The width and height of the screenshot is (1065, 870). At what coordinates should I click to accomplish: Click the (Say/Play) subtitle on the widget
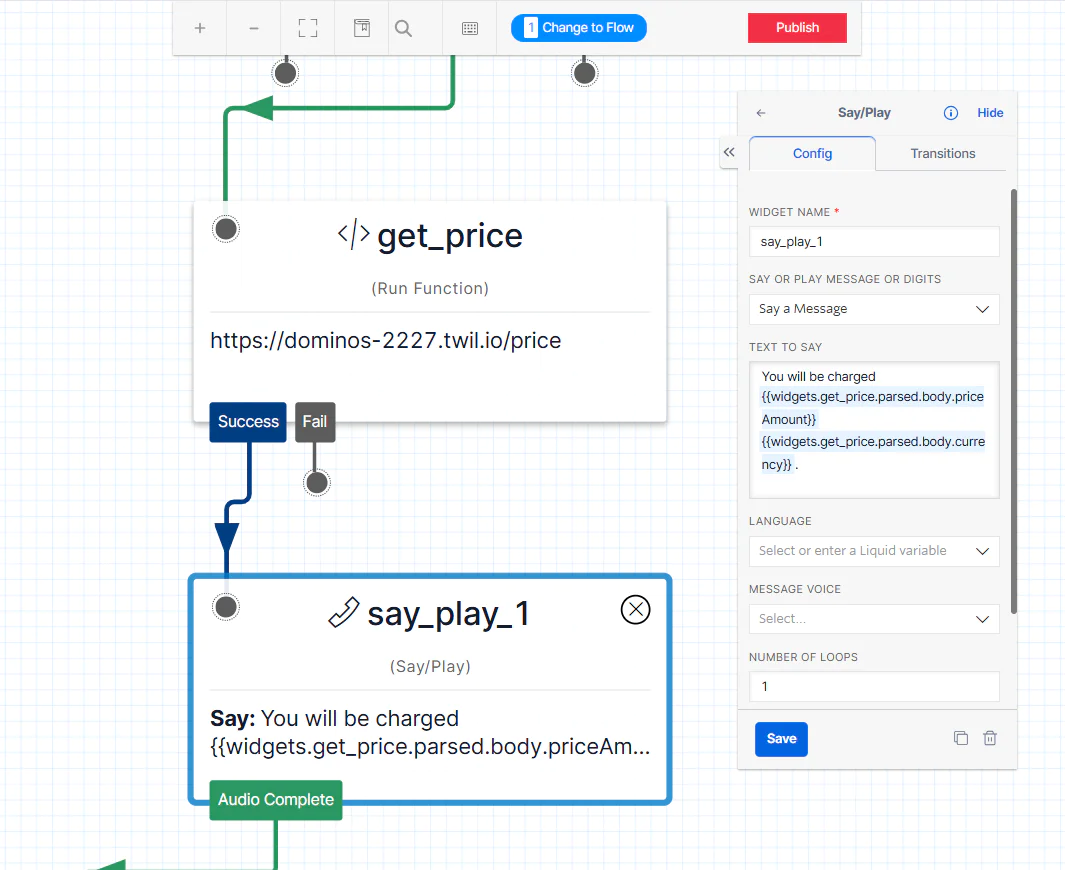[x=430, y=666]
